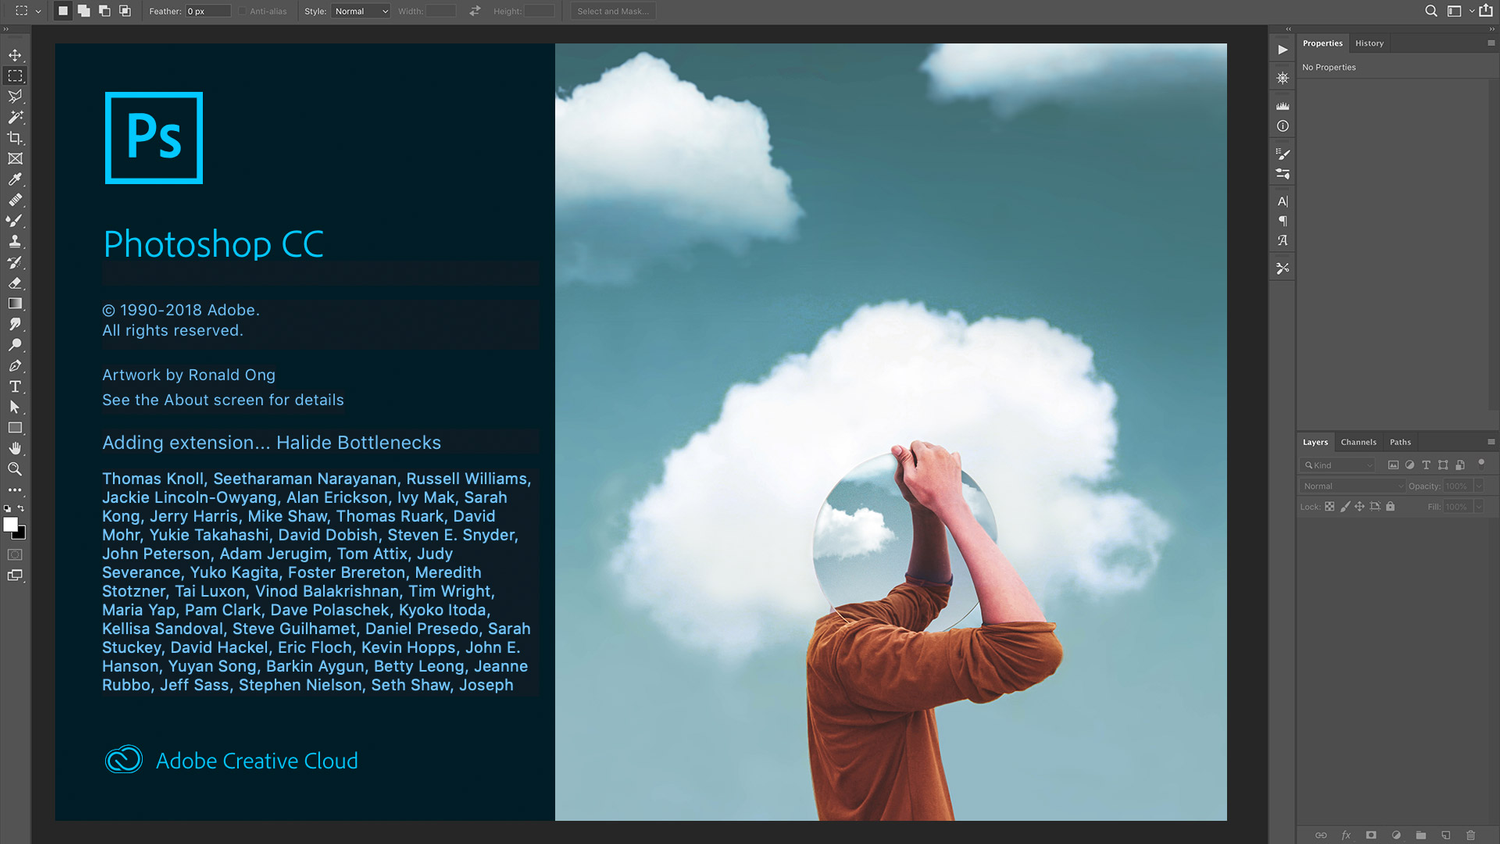The width and height of the screenshot is (1500, 844).
Task: Swap width and height arrows icon
Action: 475,11
